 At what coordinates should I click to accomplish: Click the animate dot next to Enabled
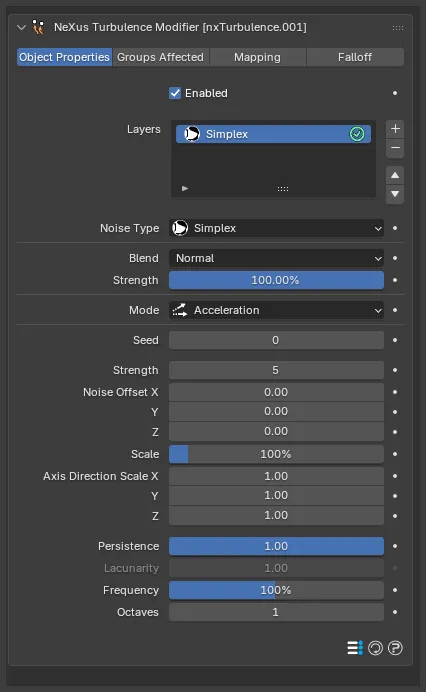coord(395,93)
